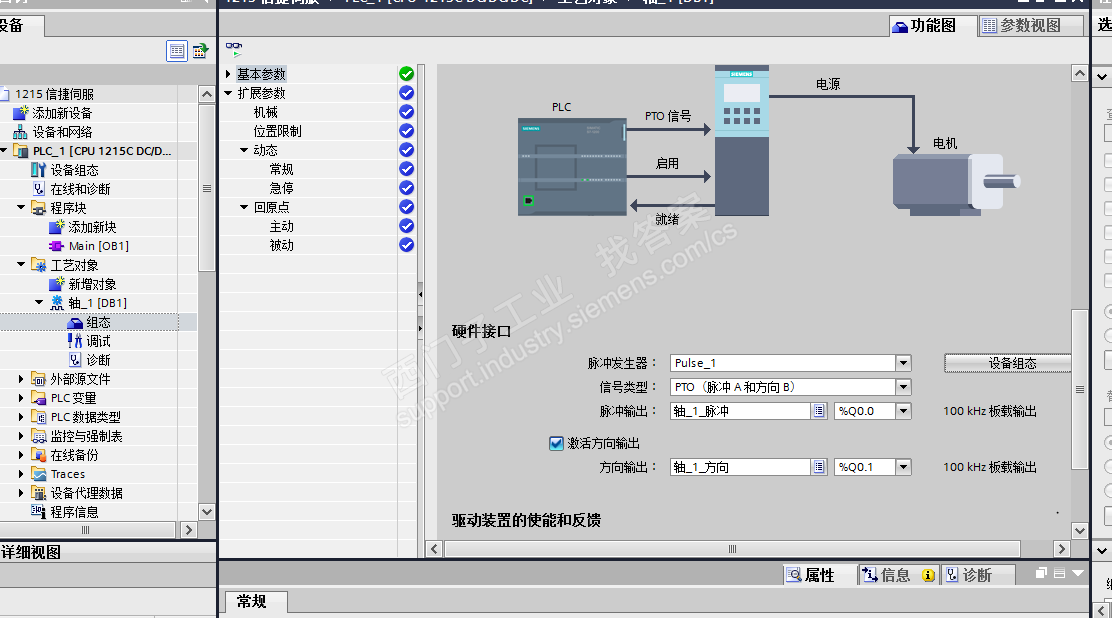
Task: Open the 脉冲发生器 Pulse_1 dropdown
Action: [x=903, y=363]
